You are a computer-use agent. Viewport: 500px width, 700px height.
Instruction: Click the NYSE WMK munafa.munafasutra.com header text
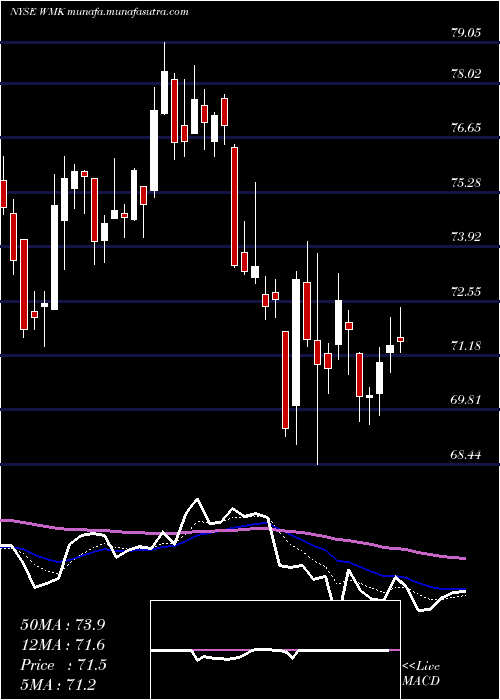[99, 12]
